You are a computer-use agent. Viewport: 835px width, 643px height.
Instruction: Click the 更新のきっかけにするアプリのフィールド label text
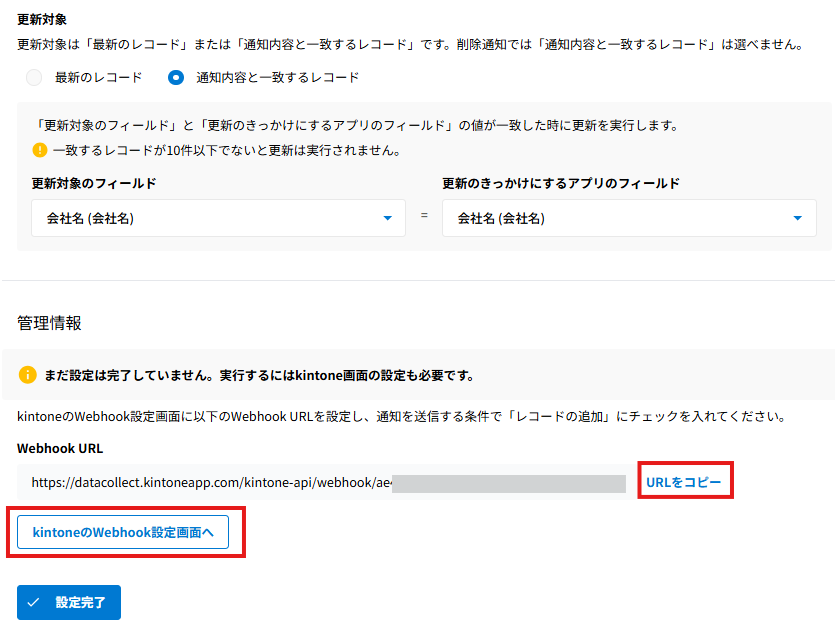[x=560, y=184]
